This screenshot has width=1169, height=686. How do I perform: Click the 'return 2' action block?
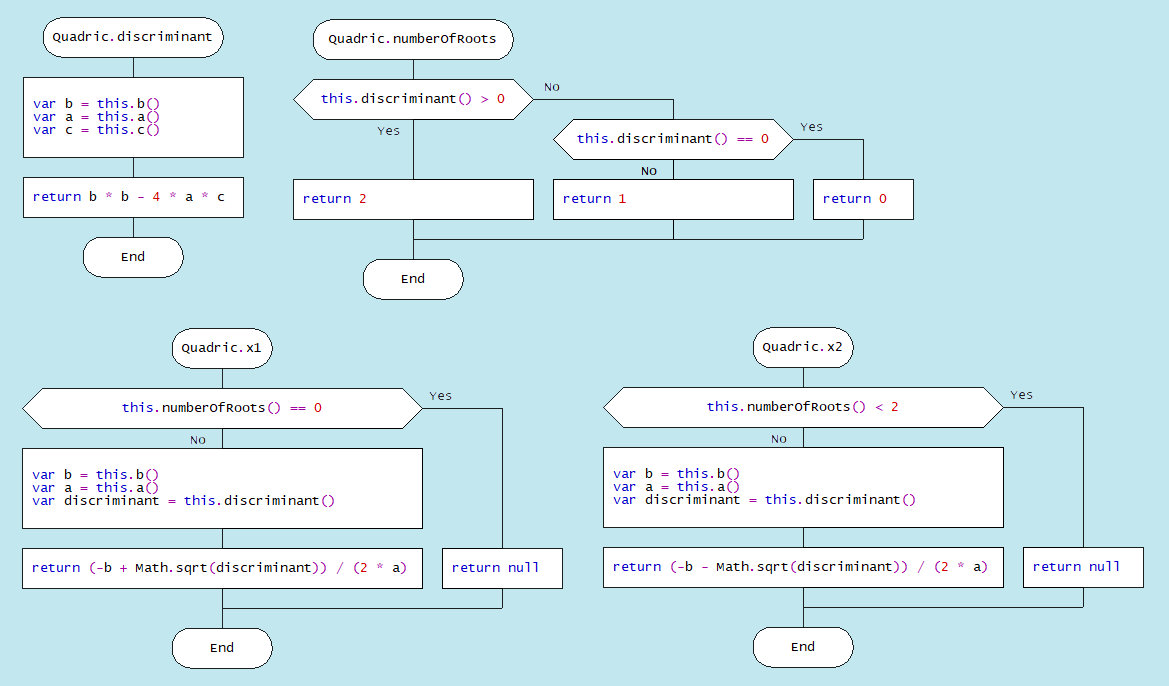tap(412, 199)
